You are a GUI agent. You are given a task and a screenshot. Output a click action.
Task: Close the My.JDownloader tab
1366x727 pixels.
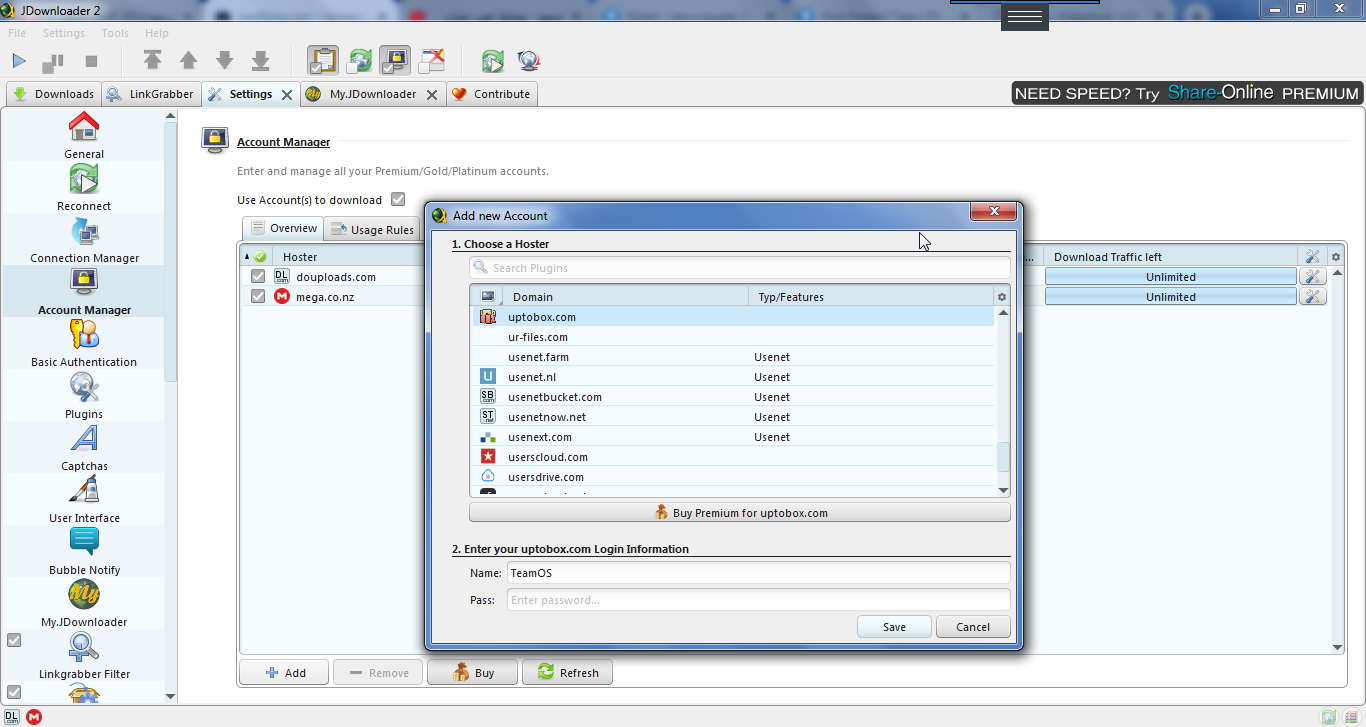point(432,95)
